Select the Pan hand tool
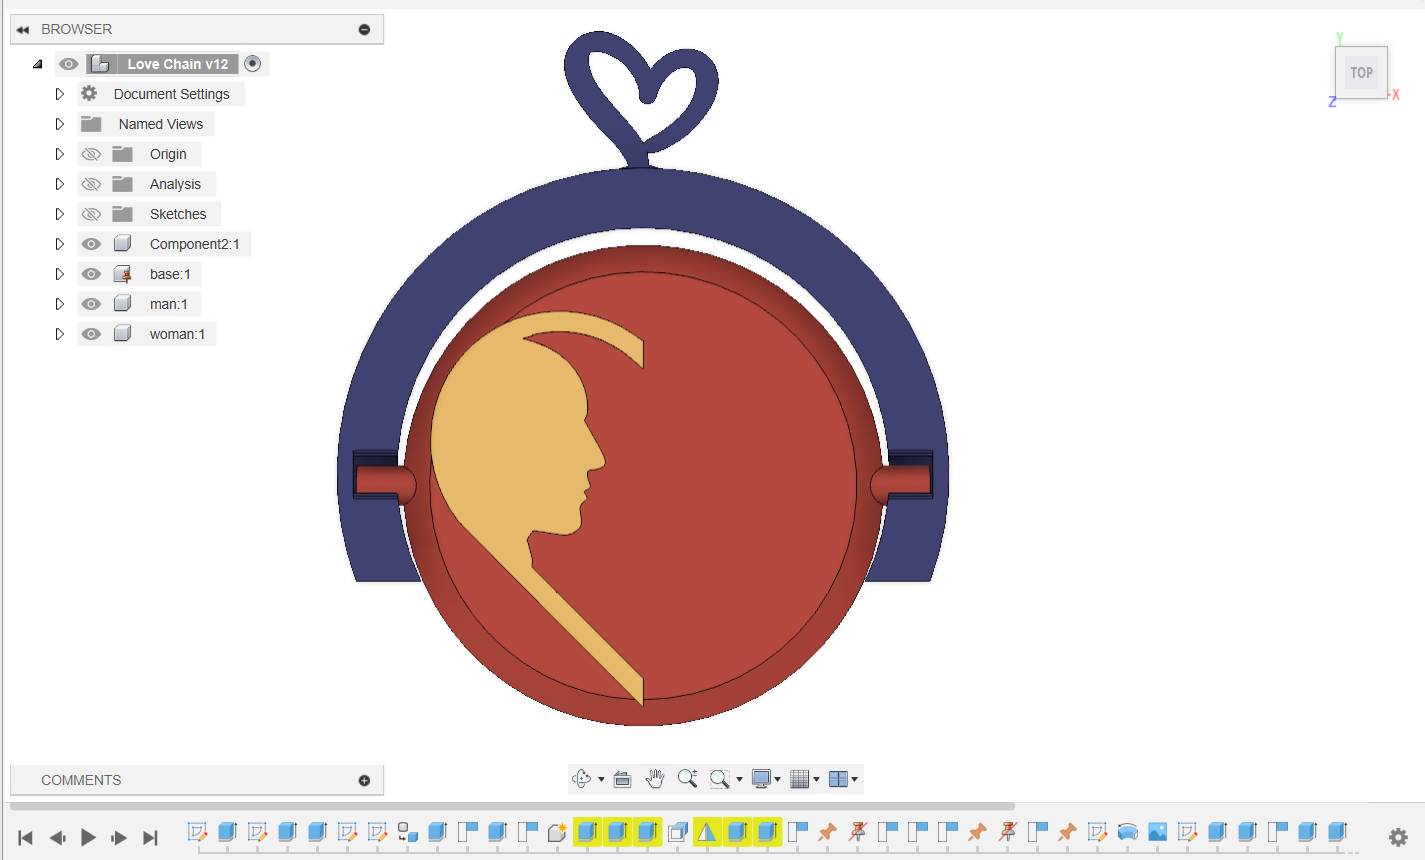This screenshot has width=1425, height=860. coord(655,779)
